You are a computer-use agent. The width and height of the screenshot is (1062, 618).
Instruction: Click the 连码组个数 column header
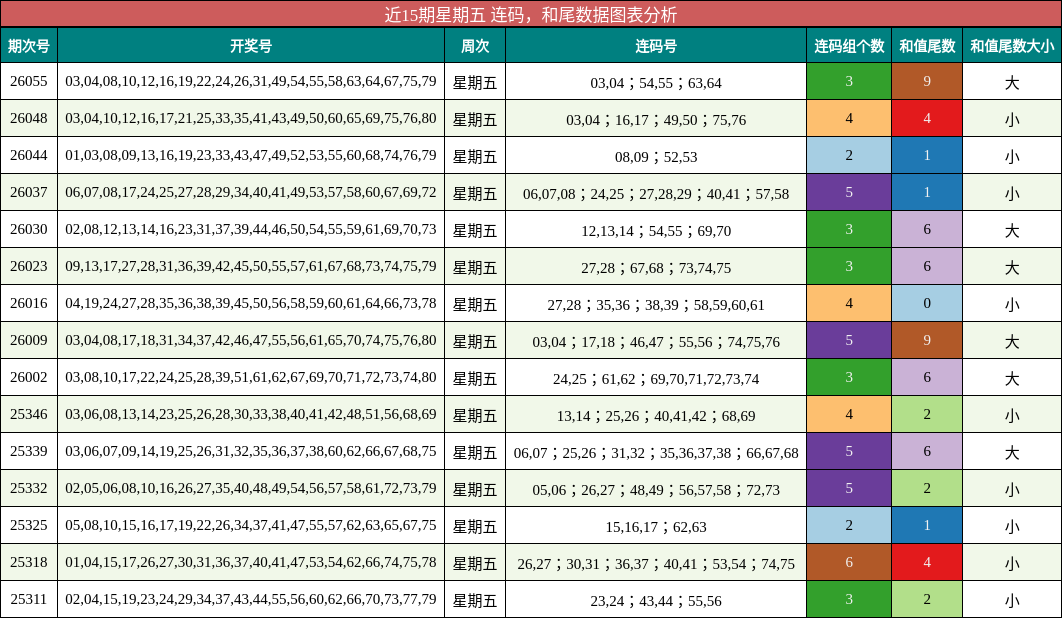tap(849, 45)
